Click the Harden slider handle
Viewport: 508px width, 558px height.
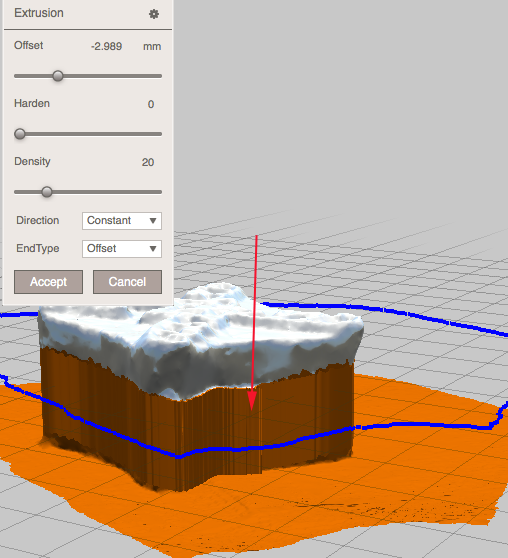coord(20,134)
